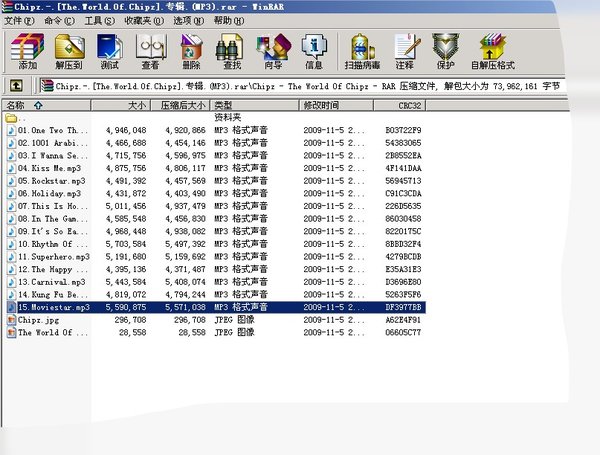Screen dimensions: 600x455
Task: Click the image icon of Chipz.jpg
Action: pyautogui.click(x=11, y=320)
